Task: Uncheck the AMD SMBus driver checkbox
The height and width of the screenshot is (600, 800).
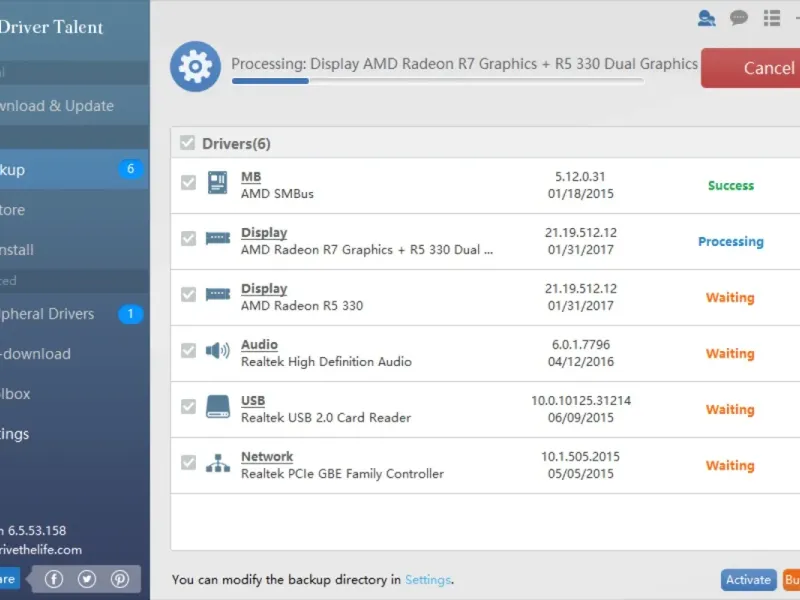Action: coord(188,183)
